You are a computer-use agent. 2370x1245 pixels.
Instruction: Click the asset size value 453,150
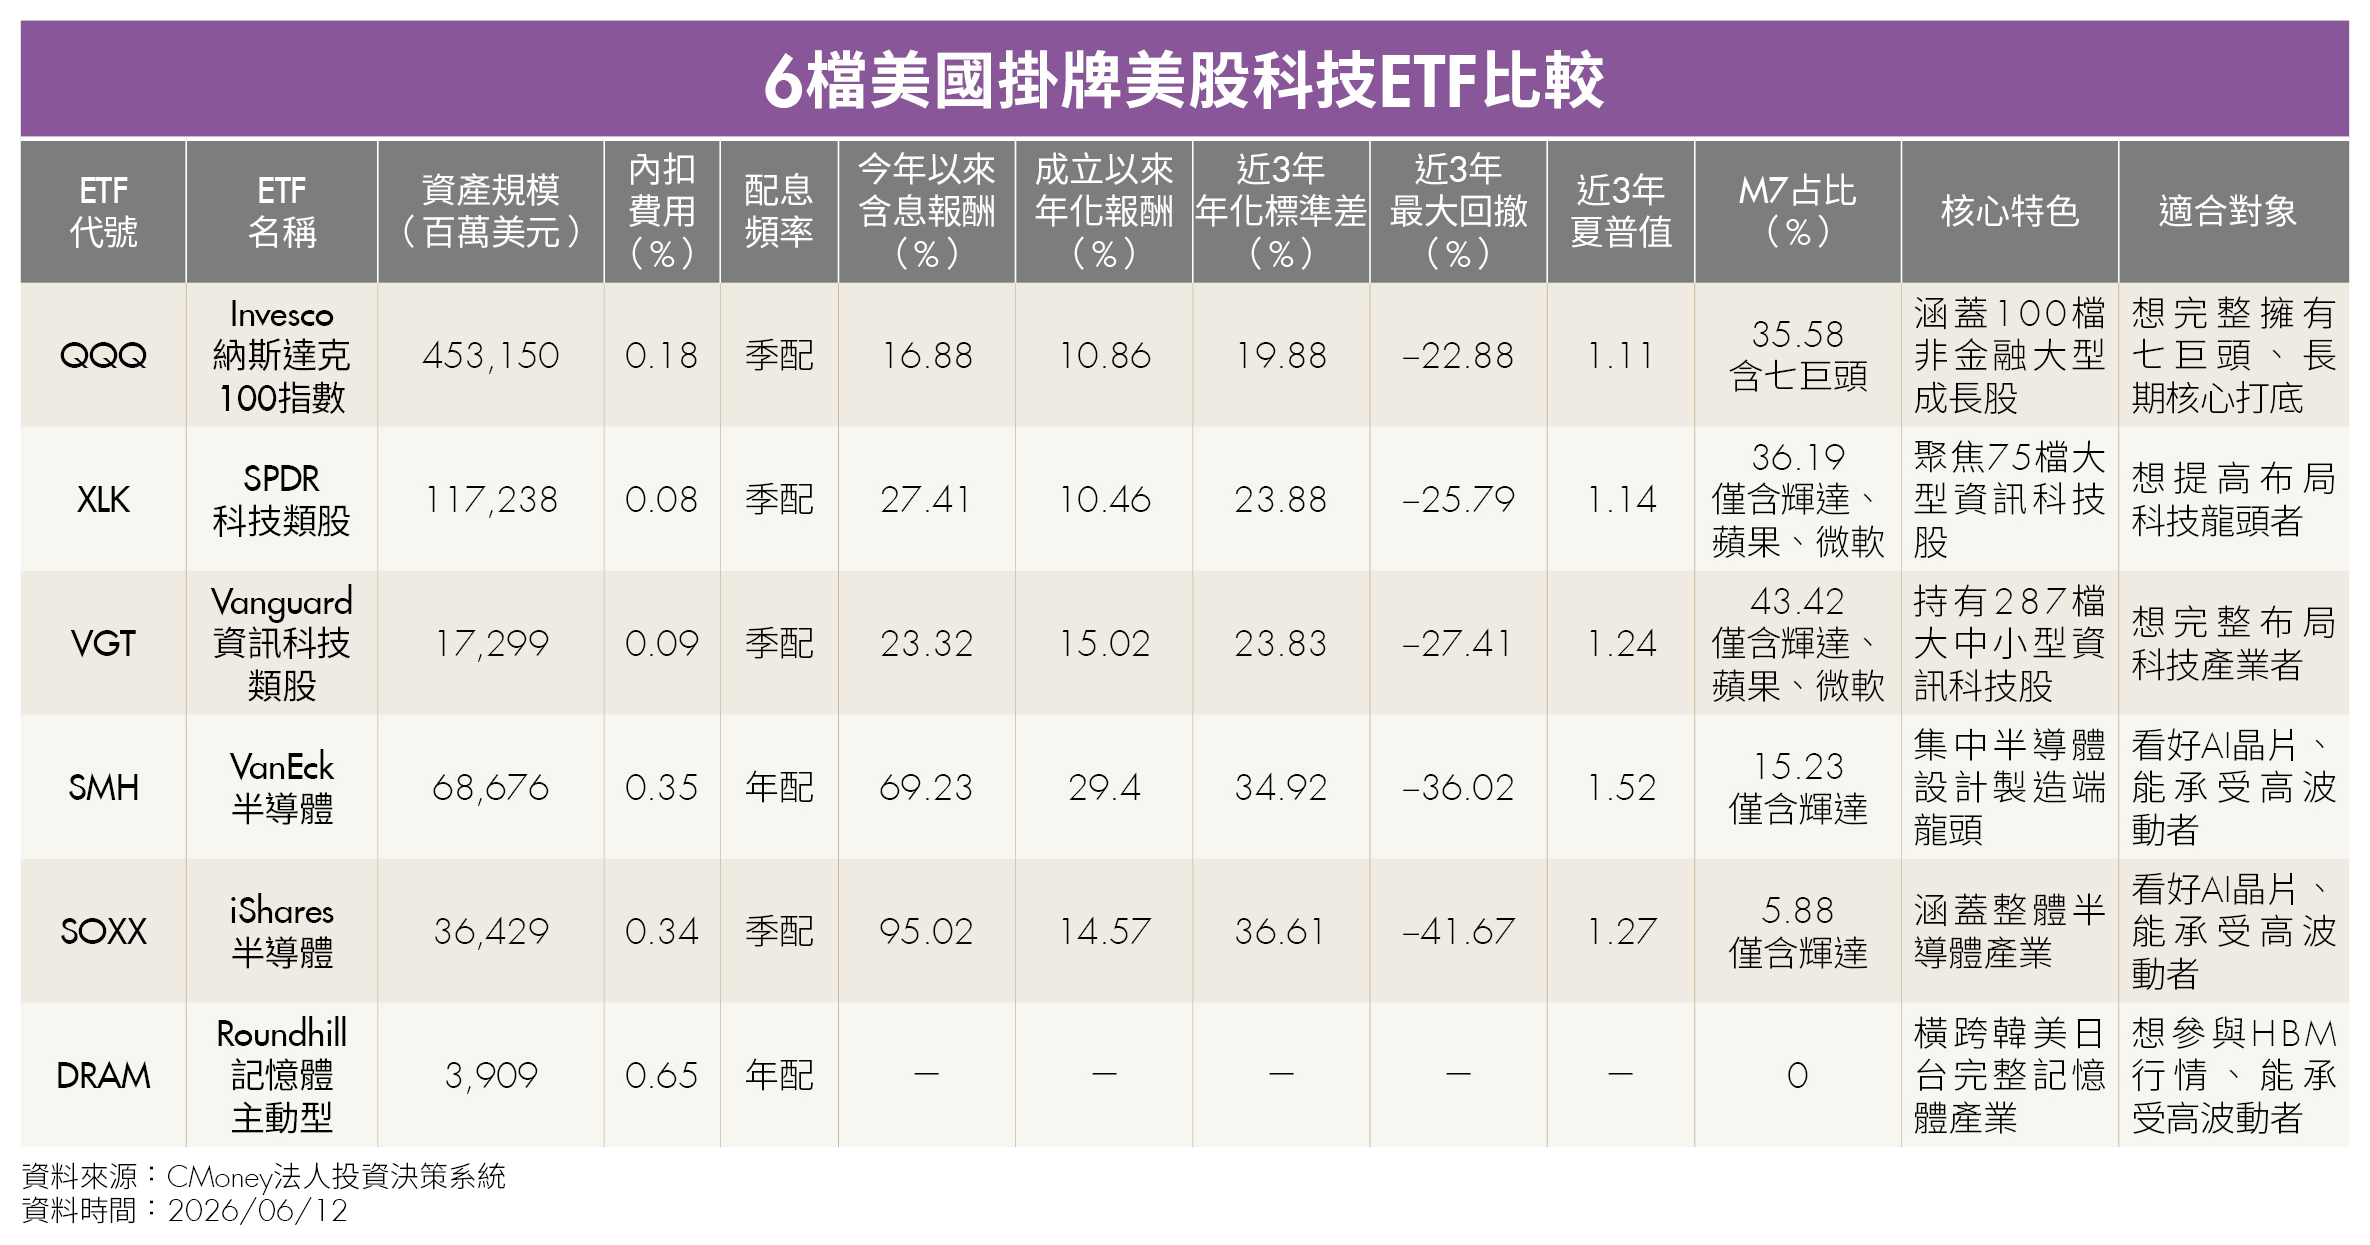click(x=490, y=355)
